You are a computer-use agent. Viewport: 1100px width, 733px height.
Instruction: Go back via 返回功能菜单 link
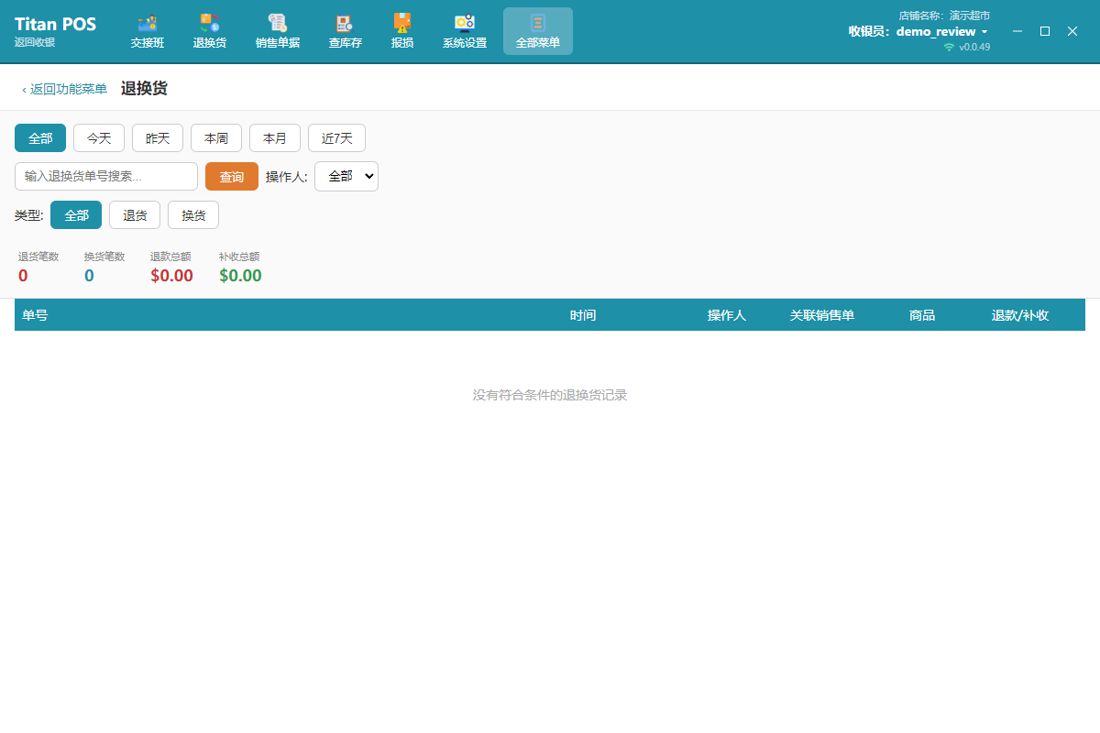[x=65, y=89]
